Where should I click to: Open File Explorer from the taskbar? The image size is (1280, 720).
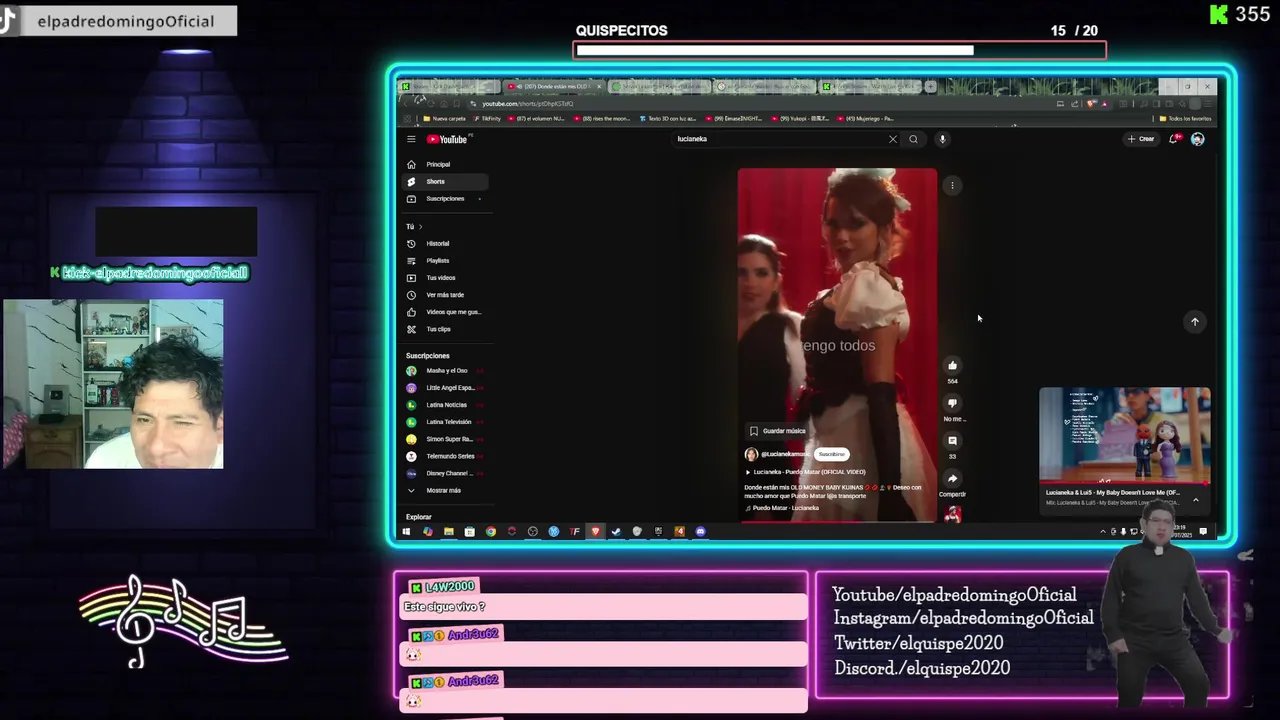448,532
